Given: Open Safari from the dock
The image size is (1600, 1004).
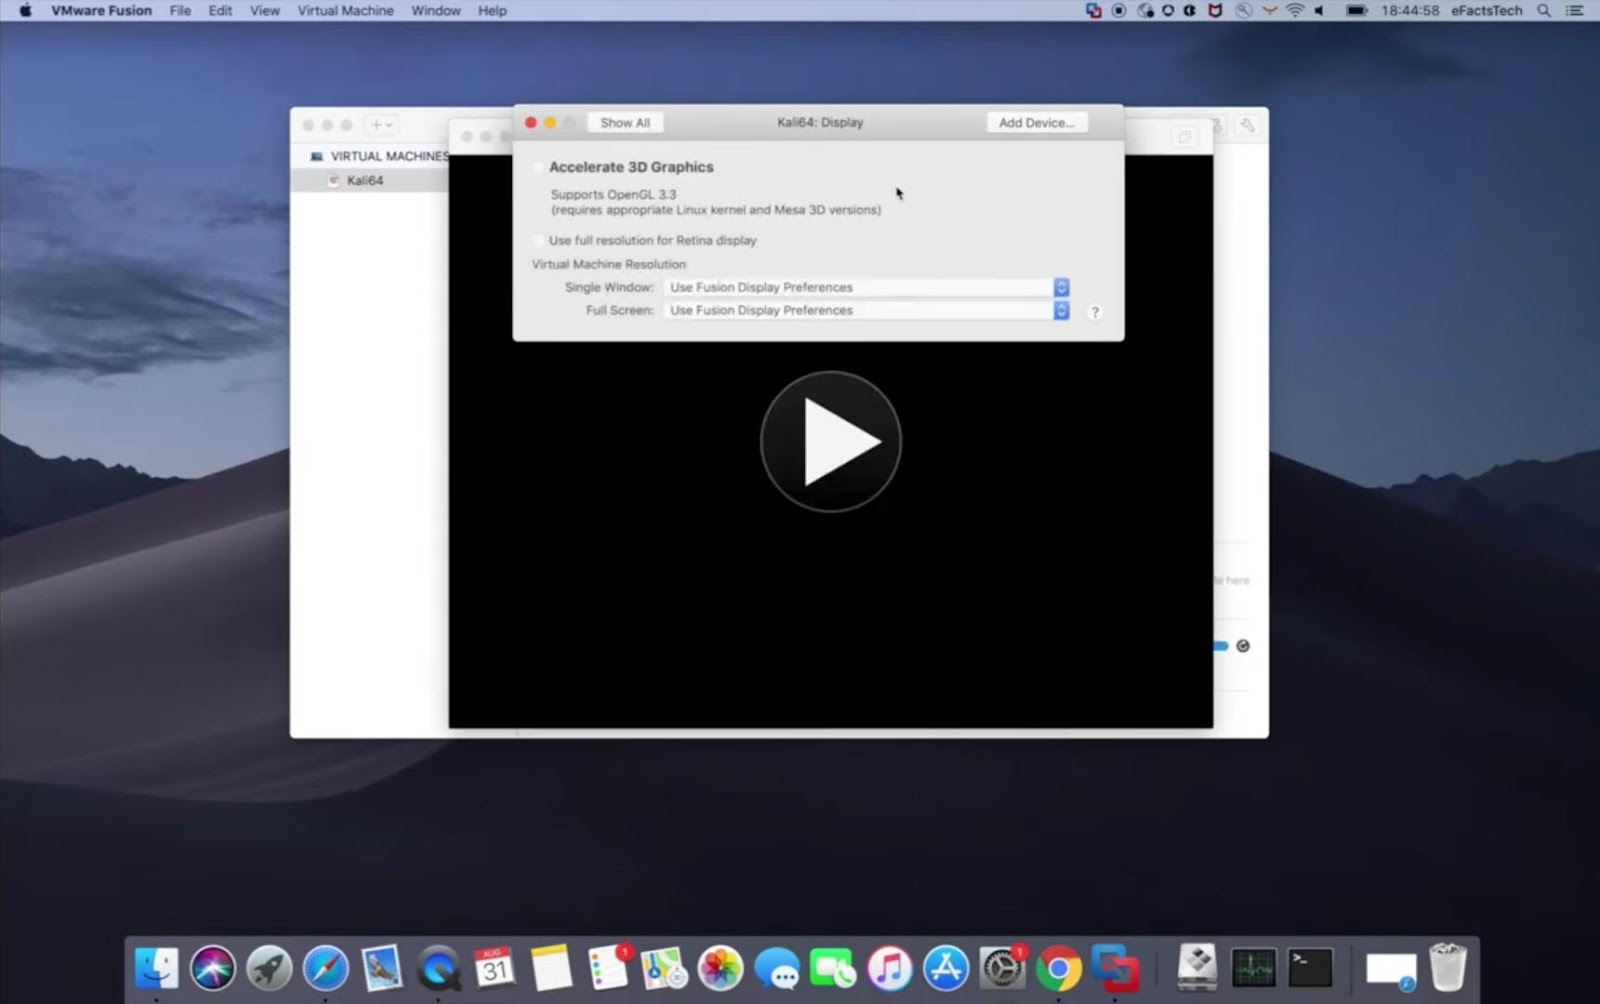Looking at the screenshot, I should [x=326, y=968].
